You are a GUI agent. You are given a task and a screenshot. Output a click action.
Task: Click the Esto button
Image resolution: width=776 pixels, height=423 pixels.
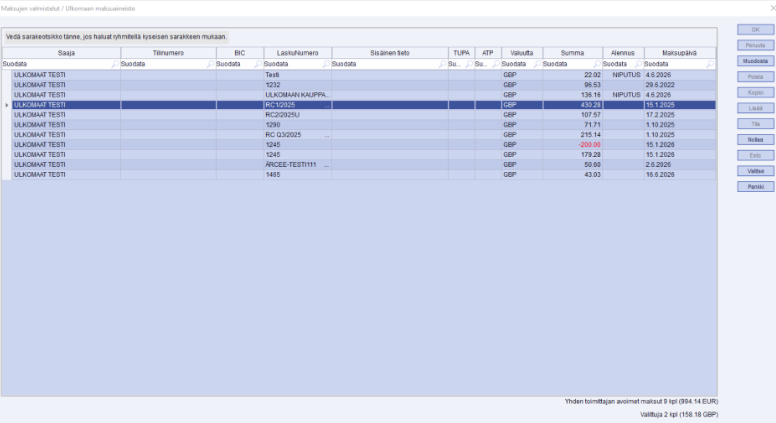pyautogui.click(x=755, y=155)
